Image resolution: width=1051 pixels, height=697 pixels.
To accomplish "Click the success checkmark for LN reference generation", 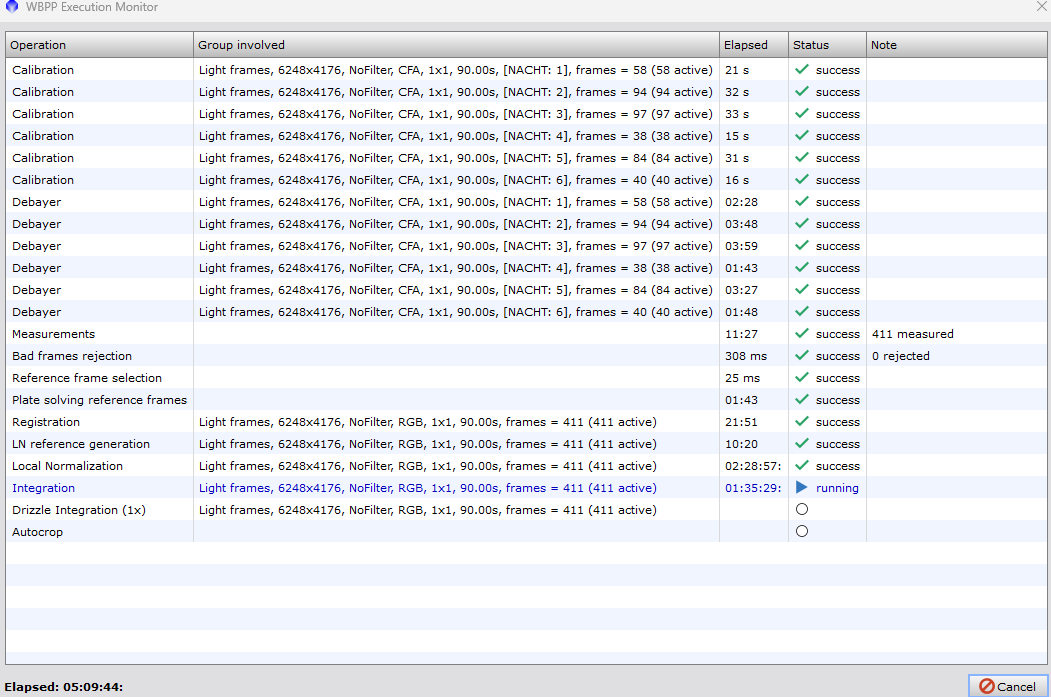I will [x=802, y=444].
